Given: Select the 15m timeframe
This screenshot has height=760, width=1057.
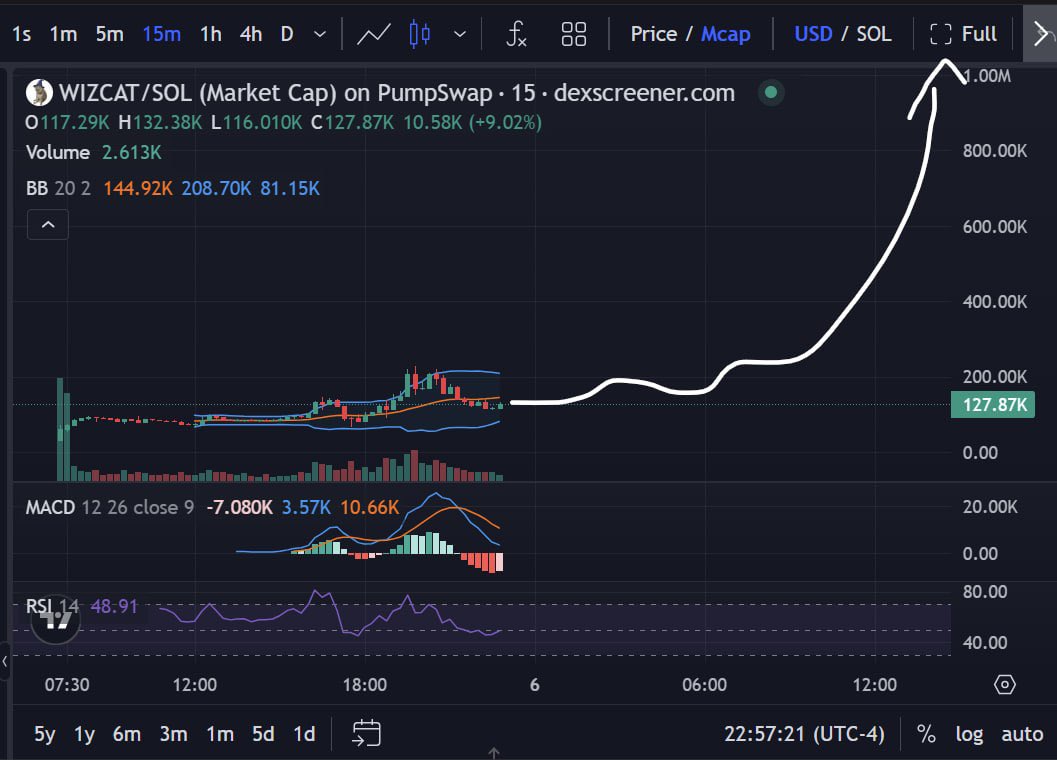Looking at the screenshot, I should click(x=162, y=34).
